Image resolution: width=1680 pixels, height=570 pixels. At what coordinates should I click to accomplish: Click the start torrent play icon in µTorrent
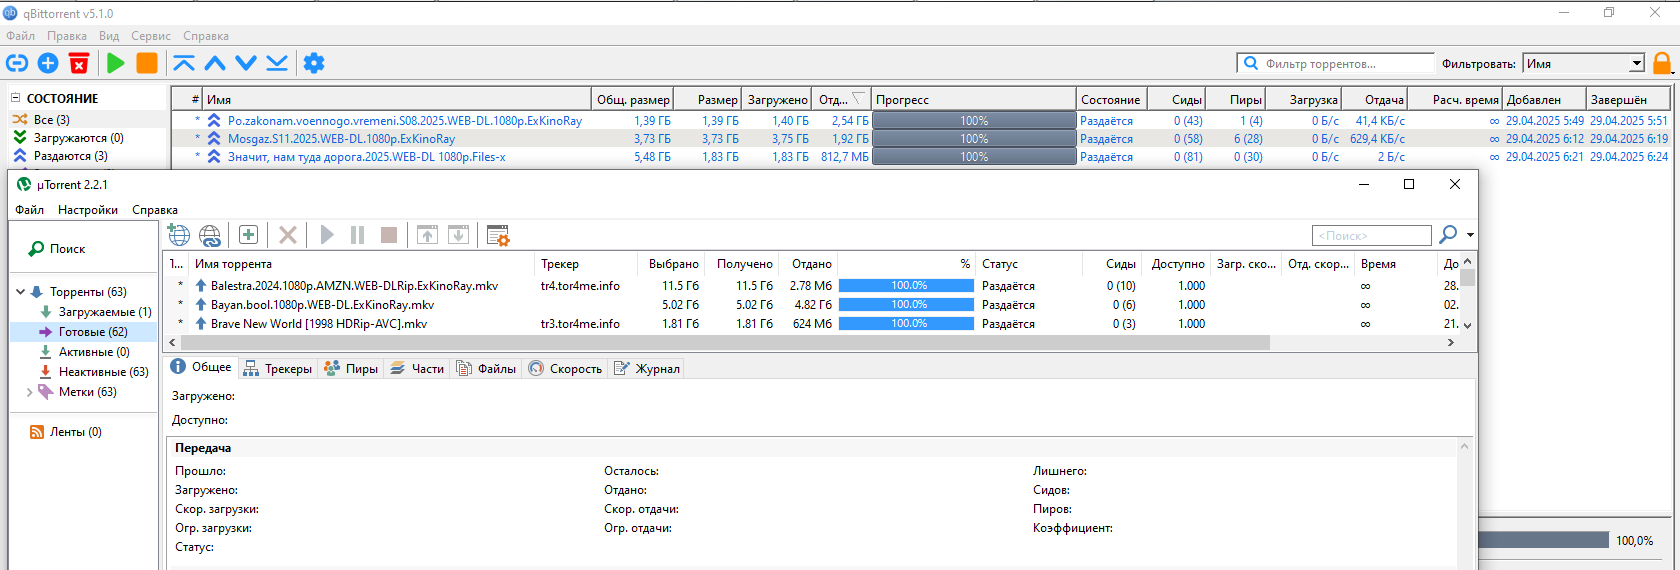327,235
